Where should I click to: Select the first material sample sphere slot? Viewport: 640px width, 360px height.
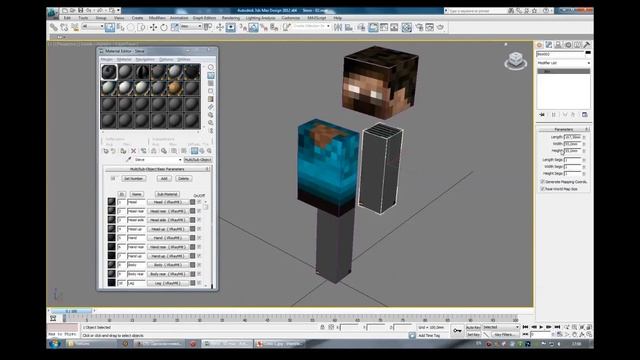pyautogui.click(x=109, y=72)
